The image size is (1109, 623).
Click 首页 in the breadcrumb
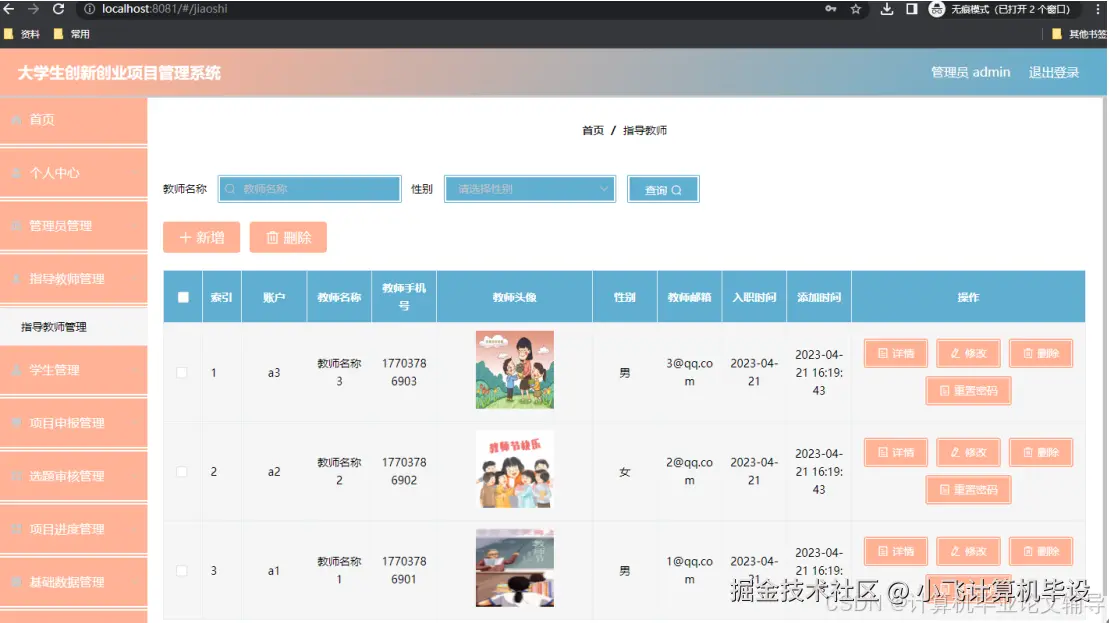click(x=593, y=130)
